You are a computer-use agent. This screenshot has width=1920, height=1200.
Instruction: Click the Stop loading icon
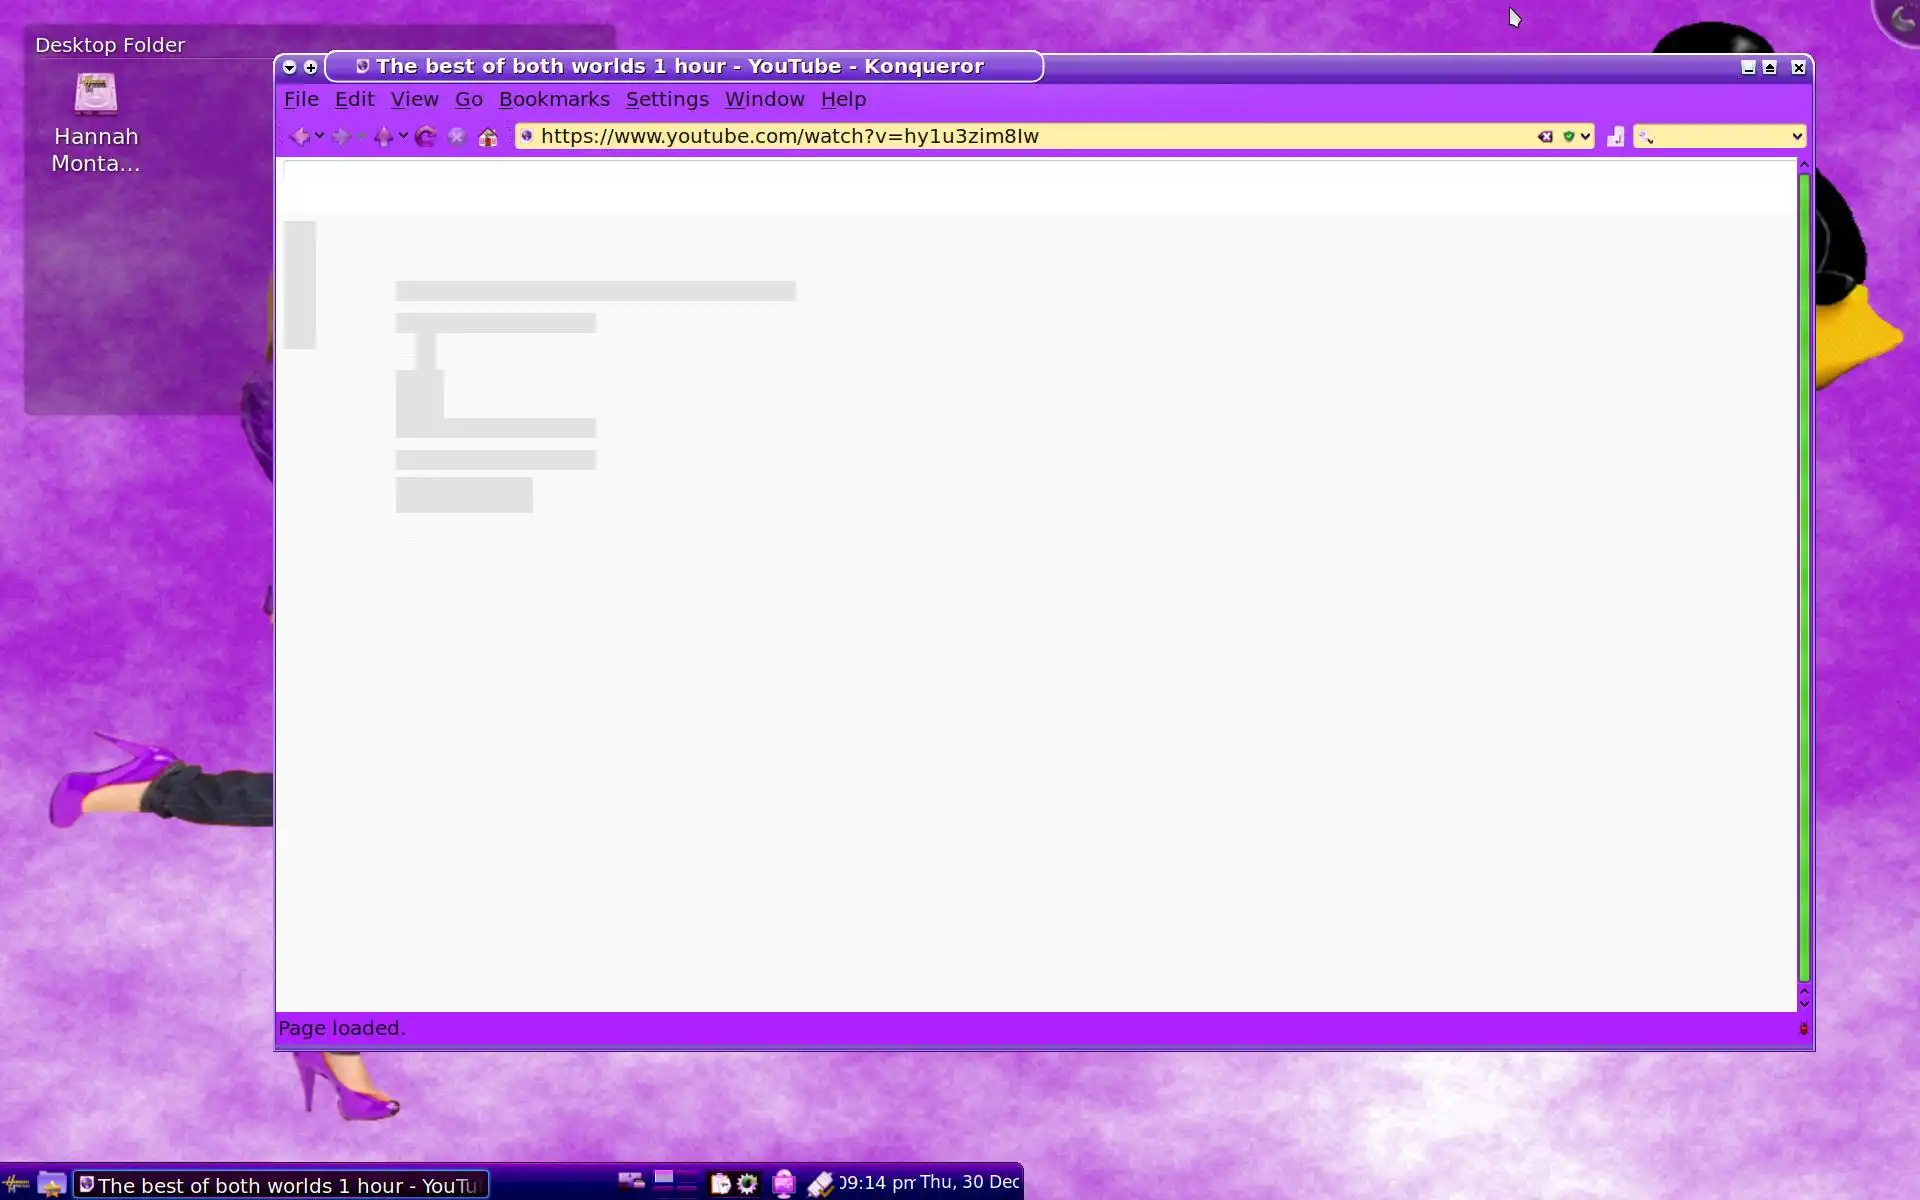coord(457,137)
